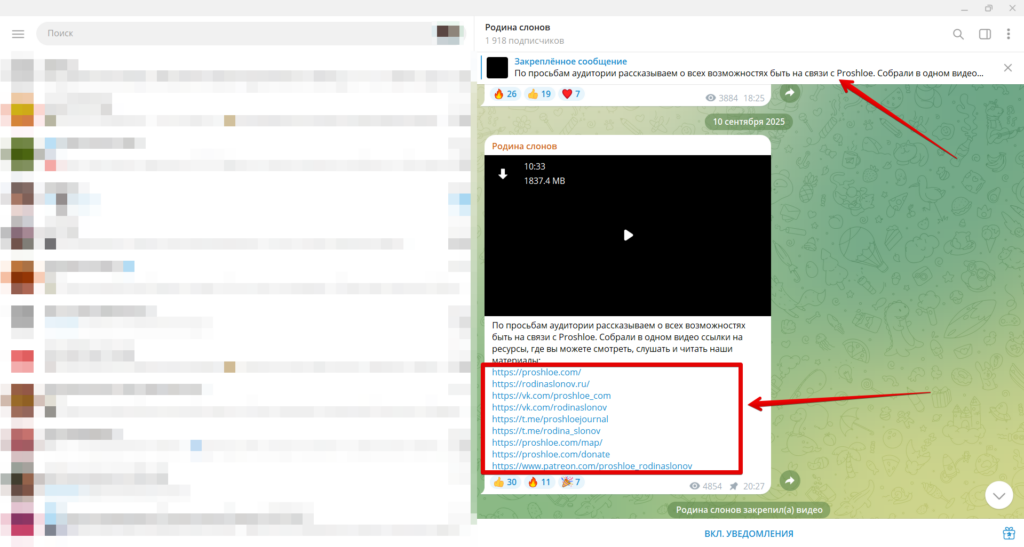The width and height of the screenshot is (1024, 547).
Task: Click the heart reaction with 7
Action: click(x=571, y=94)
